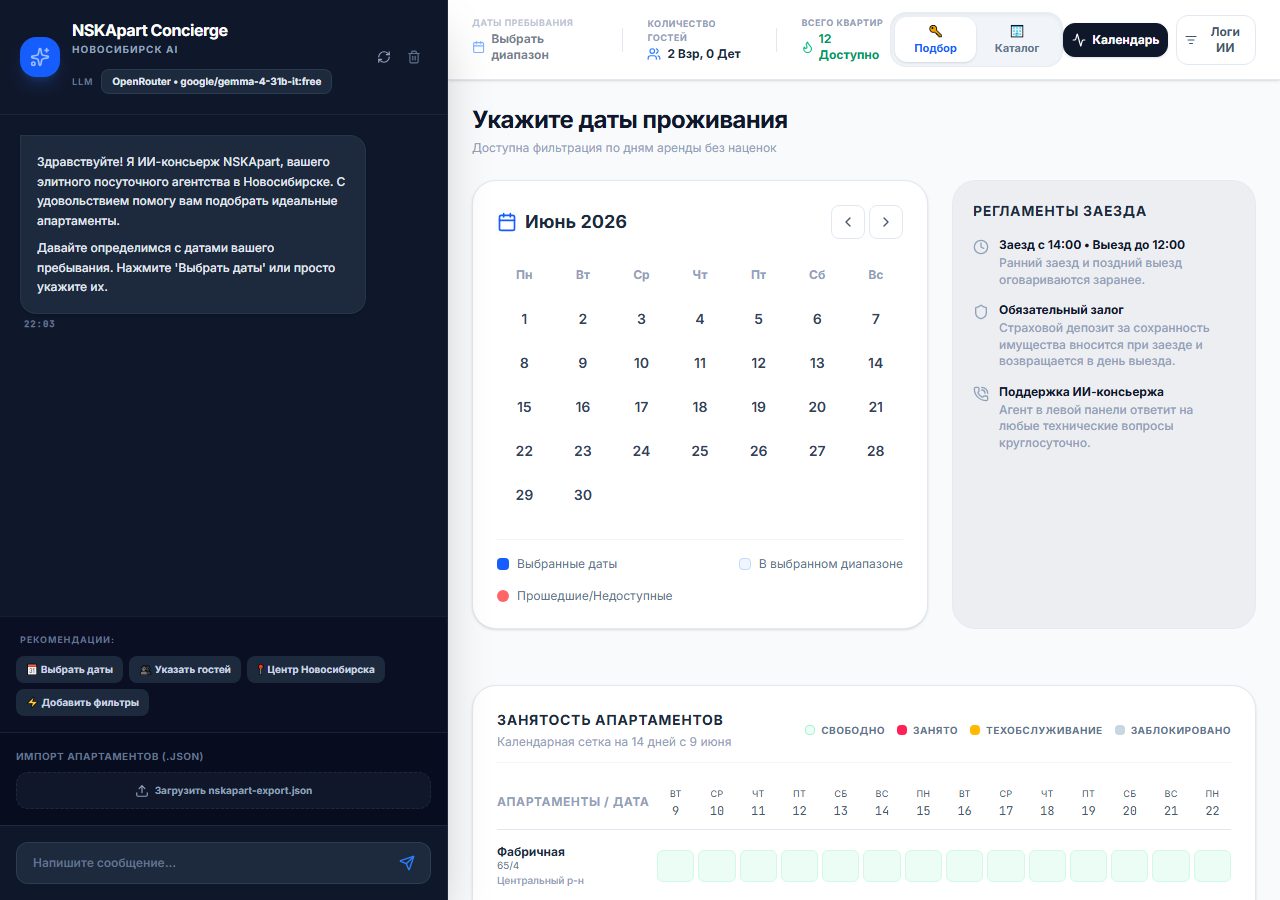
Task: Toggle the Календарь view button
Action: [x=1115, y=40]
